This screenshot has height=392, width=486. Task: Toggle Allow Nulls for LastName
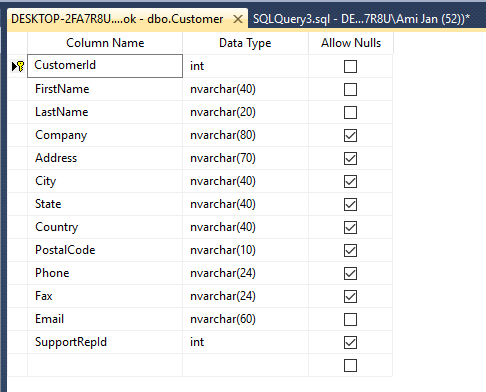click(350, 112)
